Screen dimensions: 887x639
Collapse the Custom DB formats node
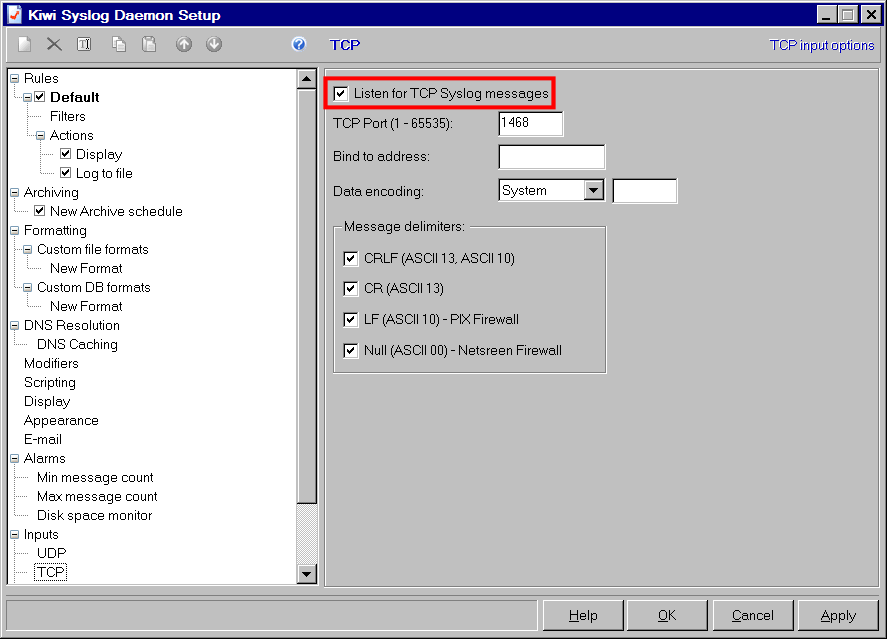point(27,287)
